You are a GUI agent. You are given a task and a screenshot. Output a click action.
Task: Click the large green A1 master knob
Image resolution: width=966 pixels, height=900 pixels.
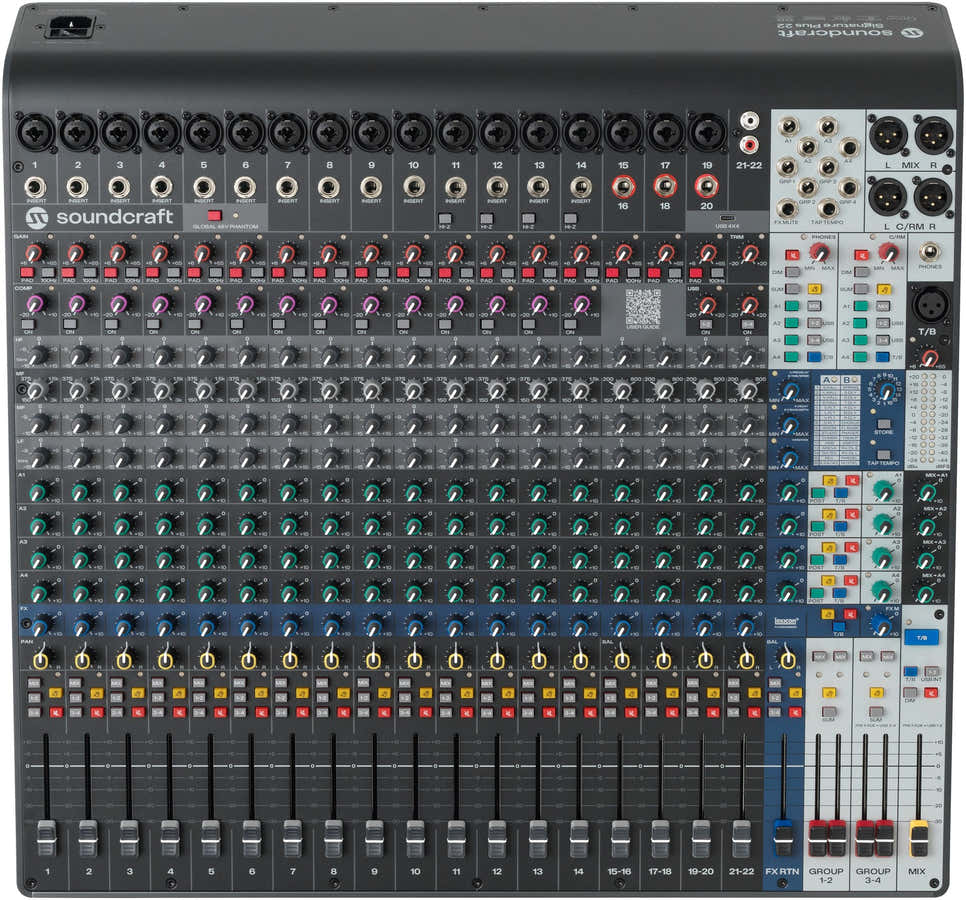(883, 490)
